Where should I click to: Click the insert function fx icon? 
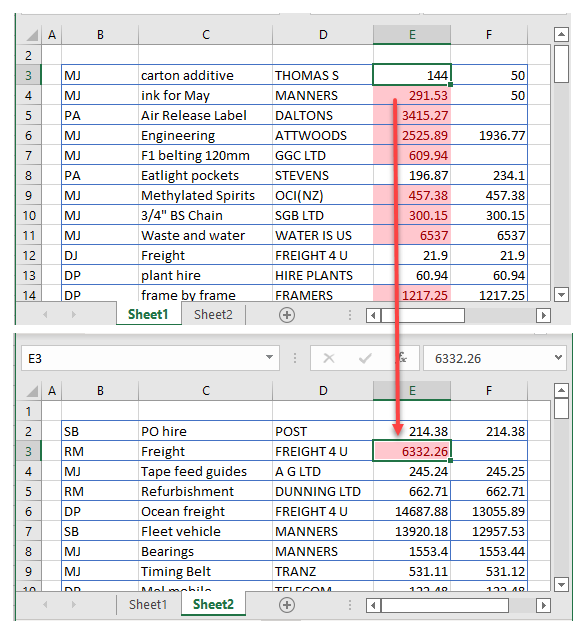pos(403,358)
